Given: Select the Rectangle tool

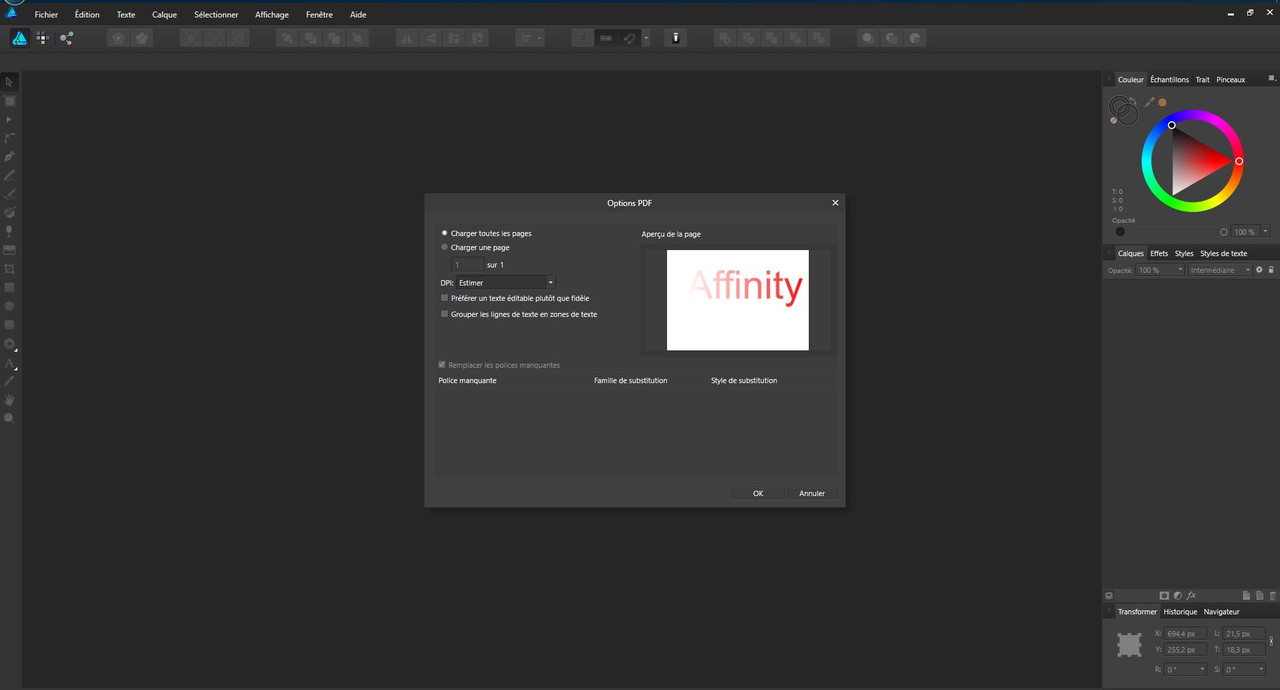Looking at the screenshot, I should pos(10,288).
